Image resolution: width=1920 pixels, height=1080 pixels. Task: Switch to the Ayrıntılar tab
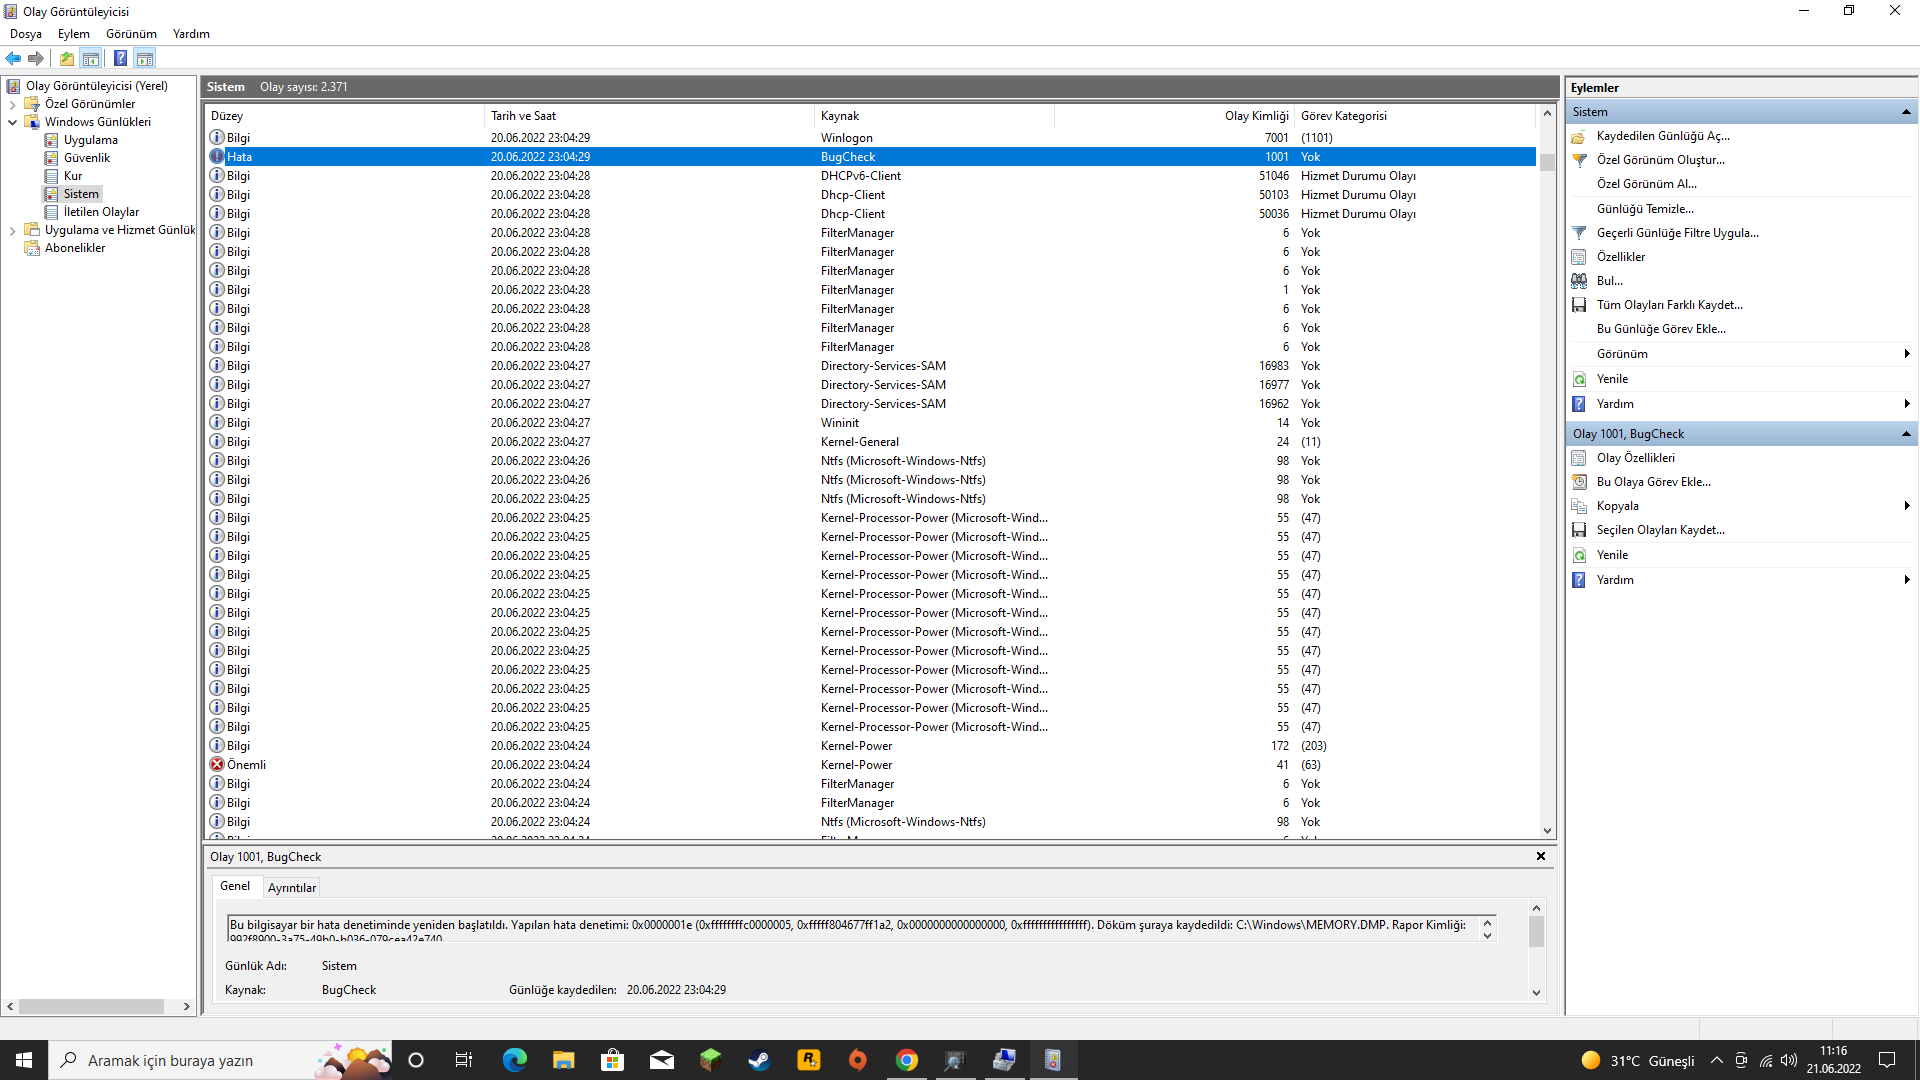(291, 887)
